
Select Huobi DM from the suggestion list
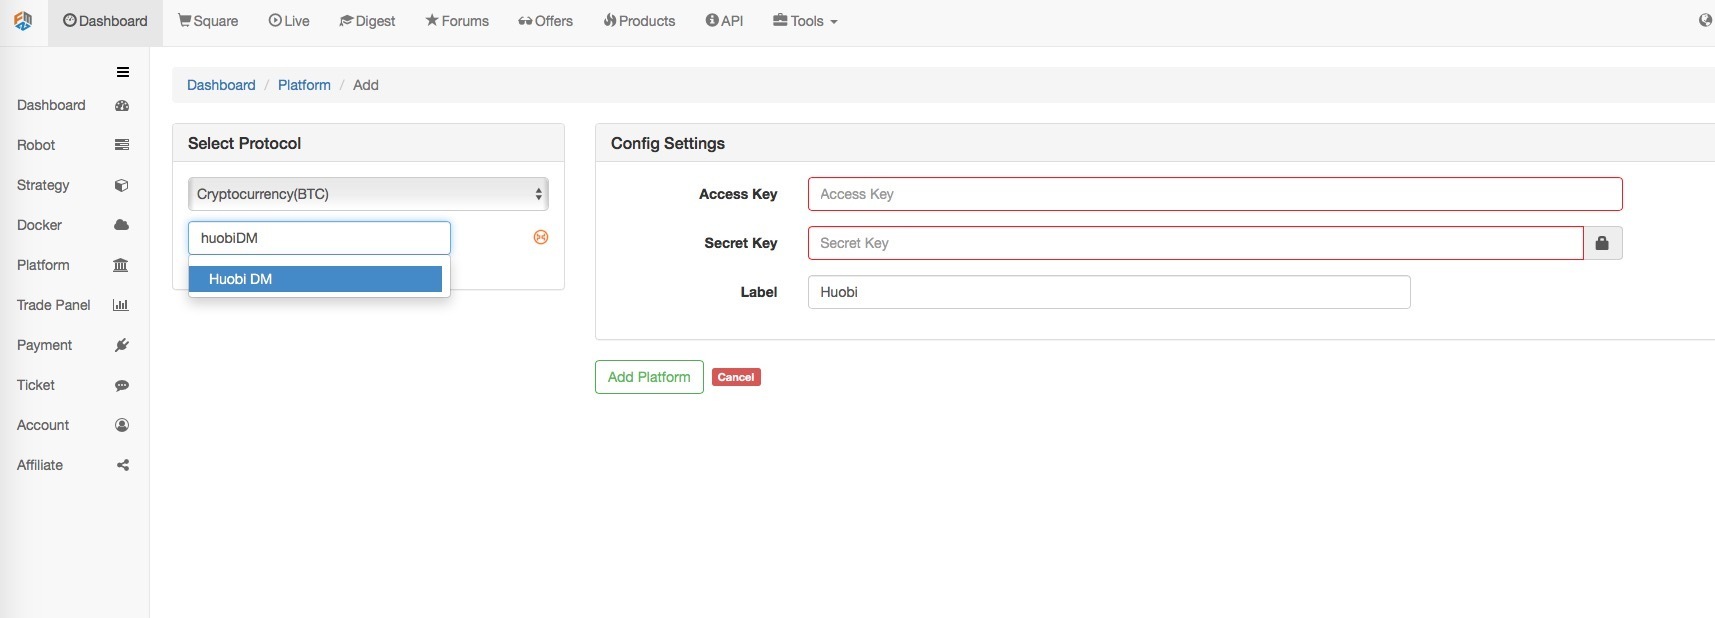[315, 279]
